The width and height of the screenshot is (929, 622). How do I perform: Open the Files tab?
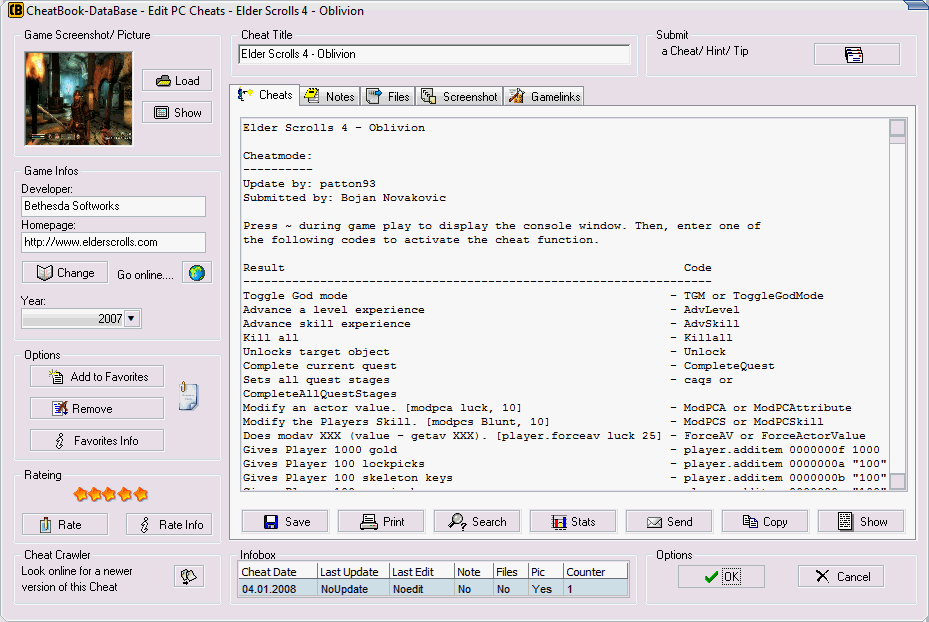coord(388,96)
